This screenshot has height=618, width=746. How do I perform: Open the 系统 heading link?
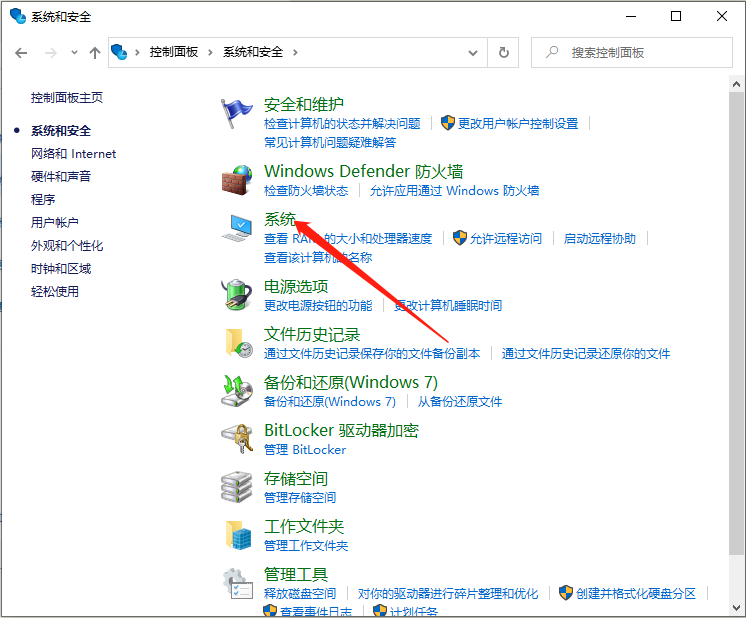click(280, 219)
